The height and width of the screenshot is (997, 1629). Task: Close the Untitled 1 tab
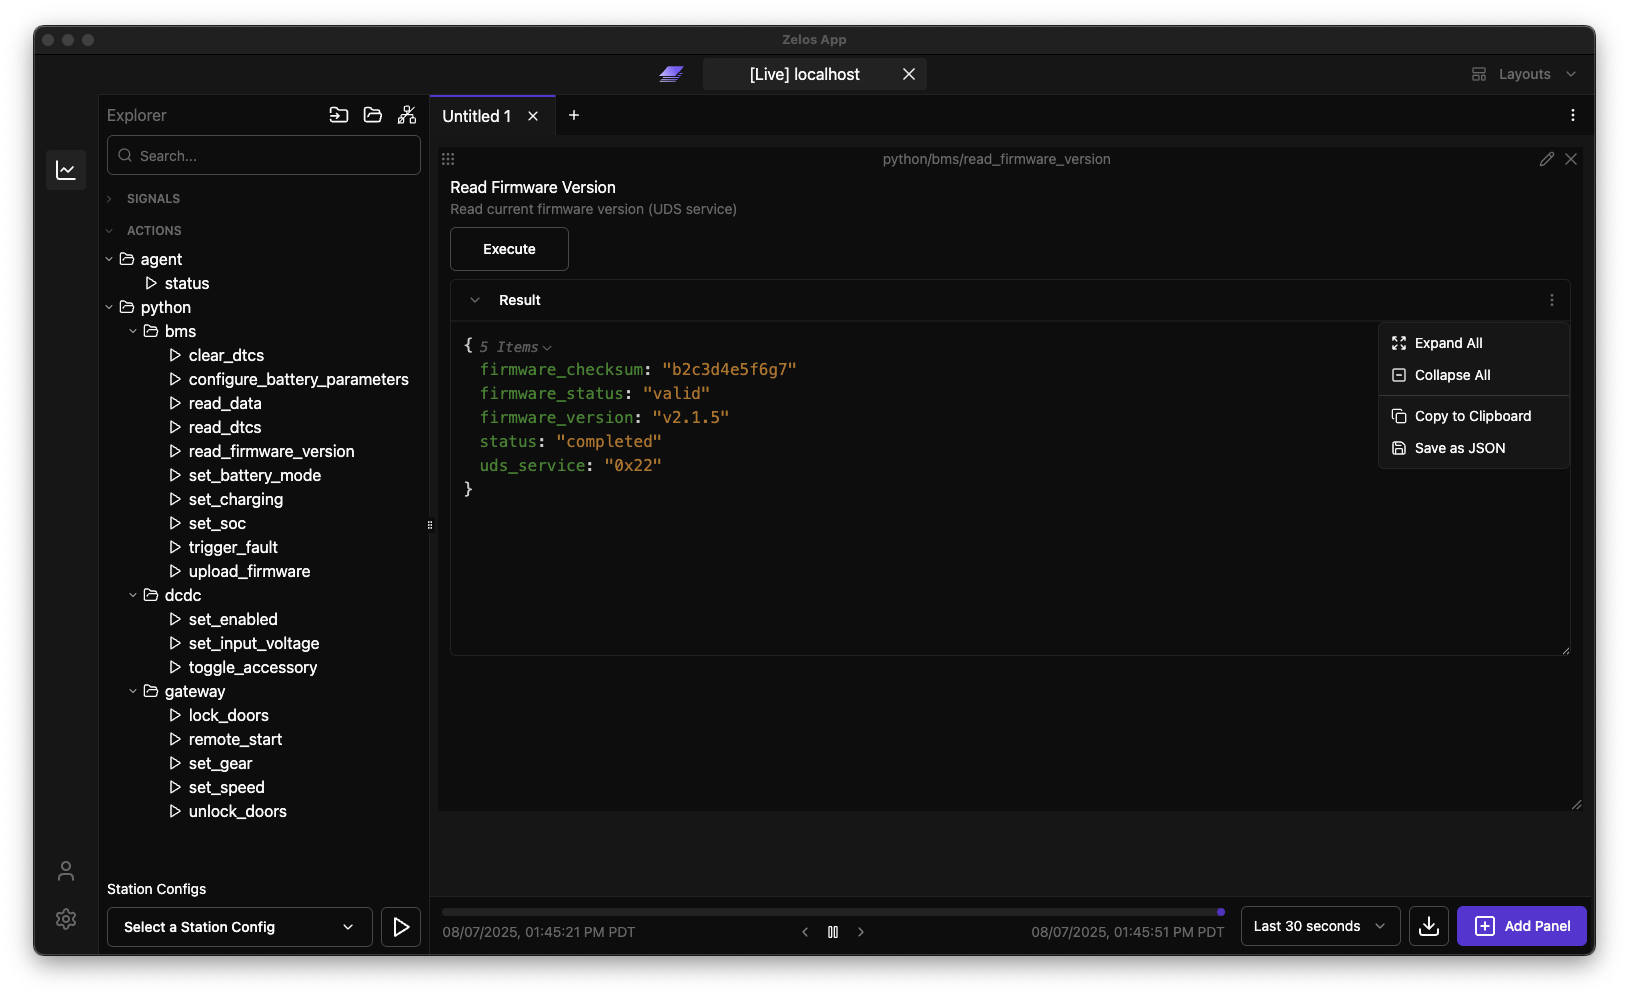[533, 116]
